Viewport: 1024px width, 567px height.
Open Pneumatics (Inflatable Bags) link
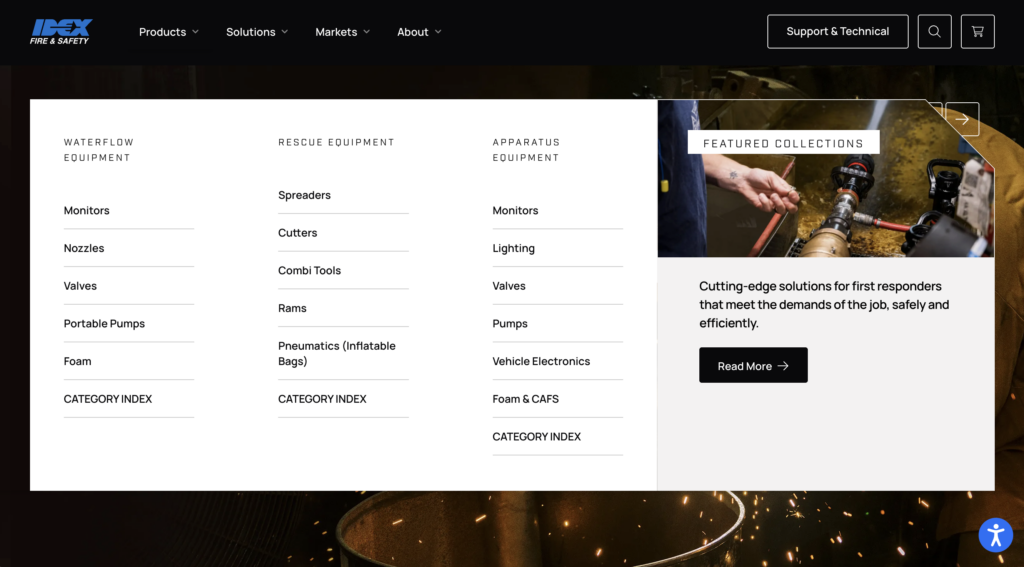coord(336,353)
